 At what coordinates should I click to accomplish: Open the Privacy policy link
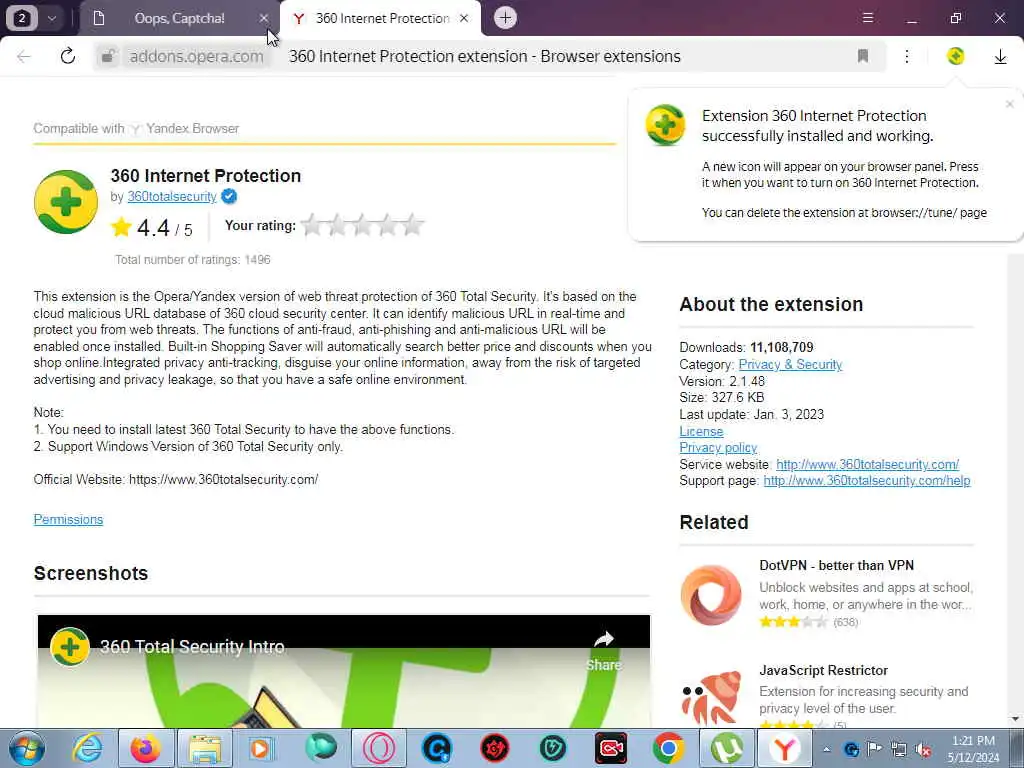[718, 447]
